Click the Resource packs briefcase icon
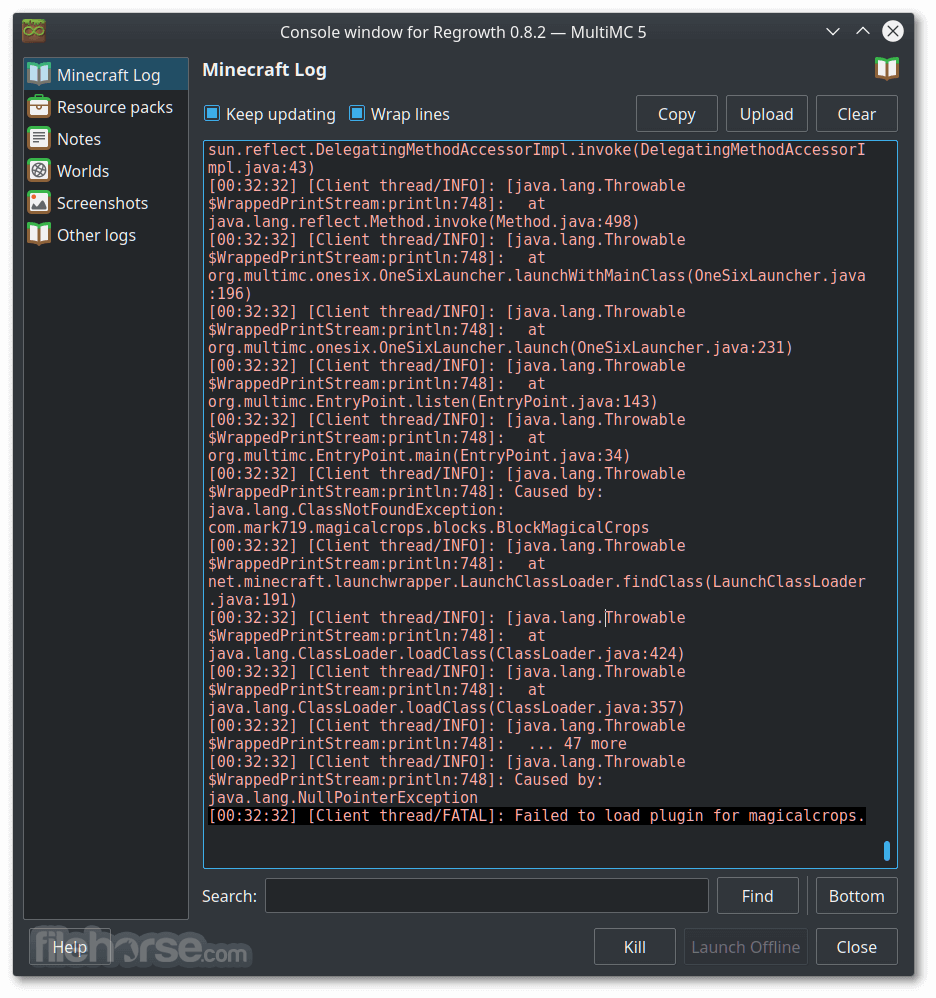The image size is (936, 998). coord(39,106)
